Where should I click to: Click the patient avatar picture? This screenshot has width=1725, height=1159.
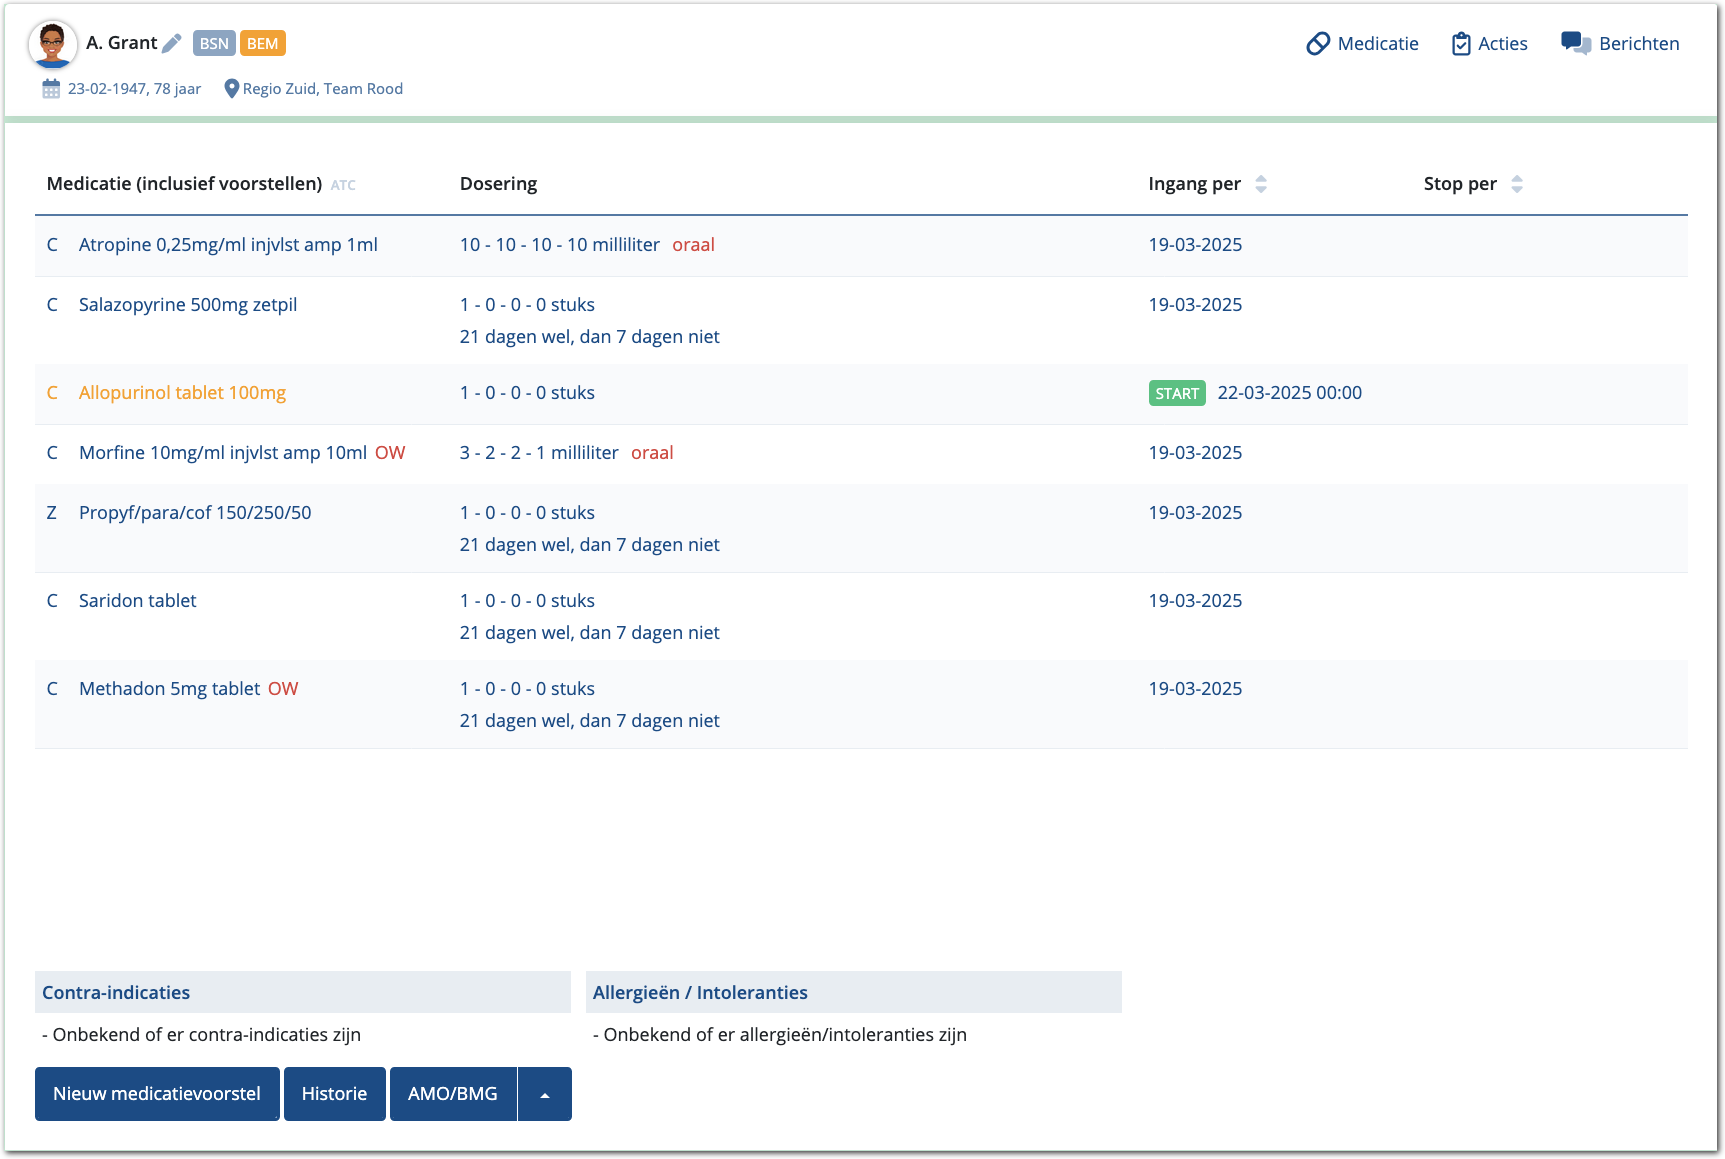52,45
